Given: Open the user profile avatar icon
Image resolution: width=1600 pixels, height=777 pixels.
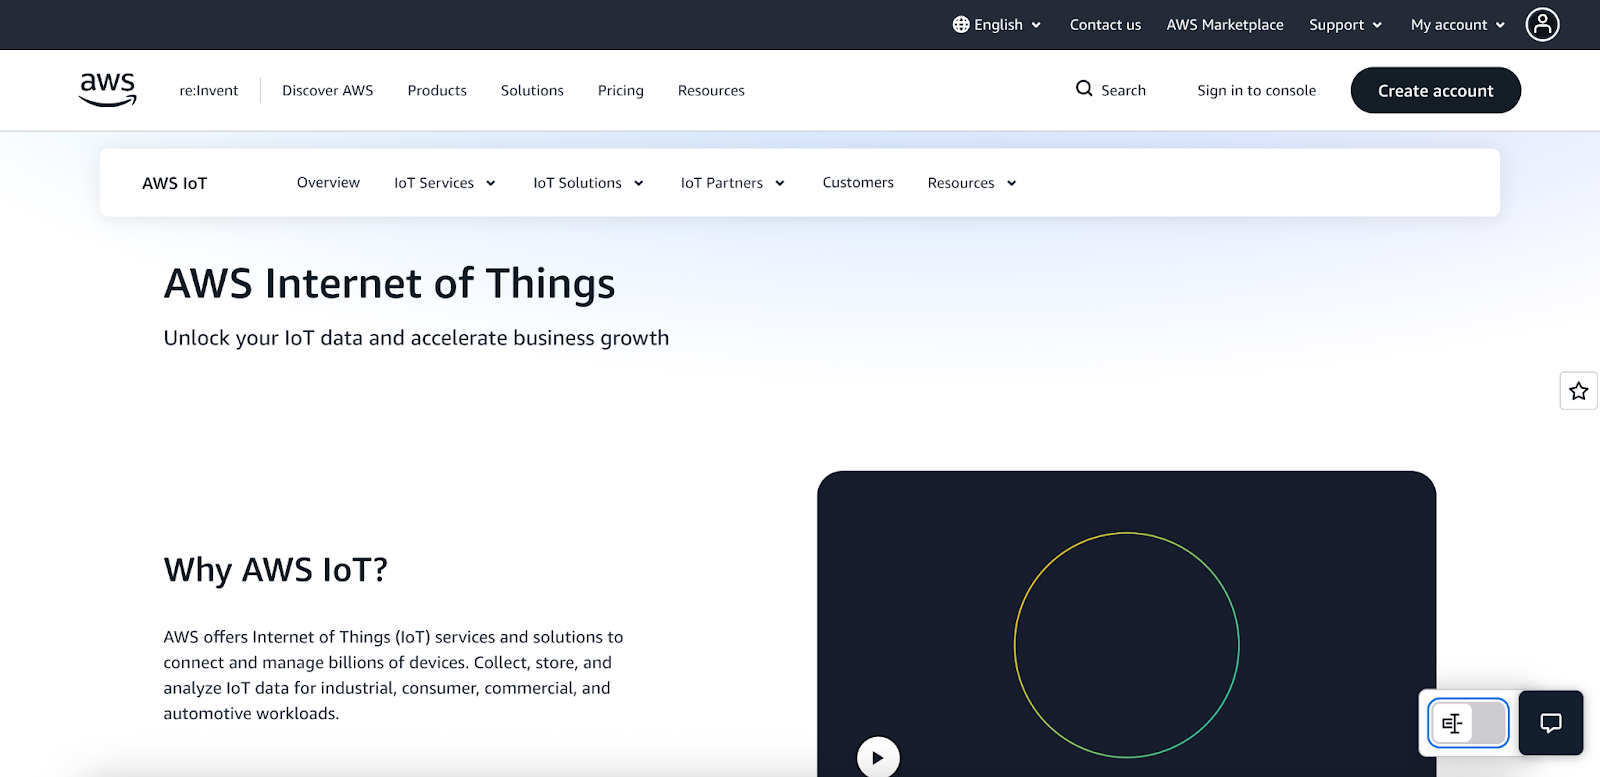Looking at the screenshot, I should [x=1542, y=24].
